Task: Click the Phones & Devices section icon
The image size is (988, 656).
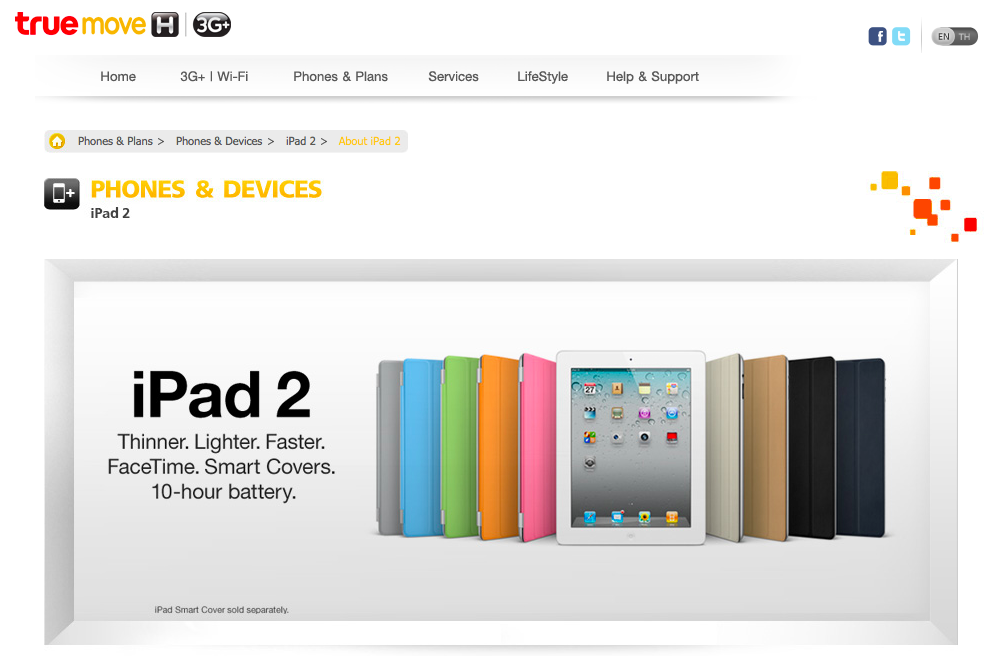Action: tap(62, 194)
